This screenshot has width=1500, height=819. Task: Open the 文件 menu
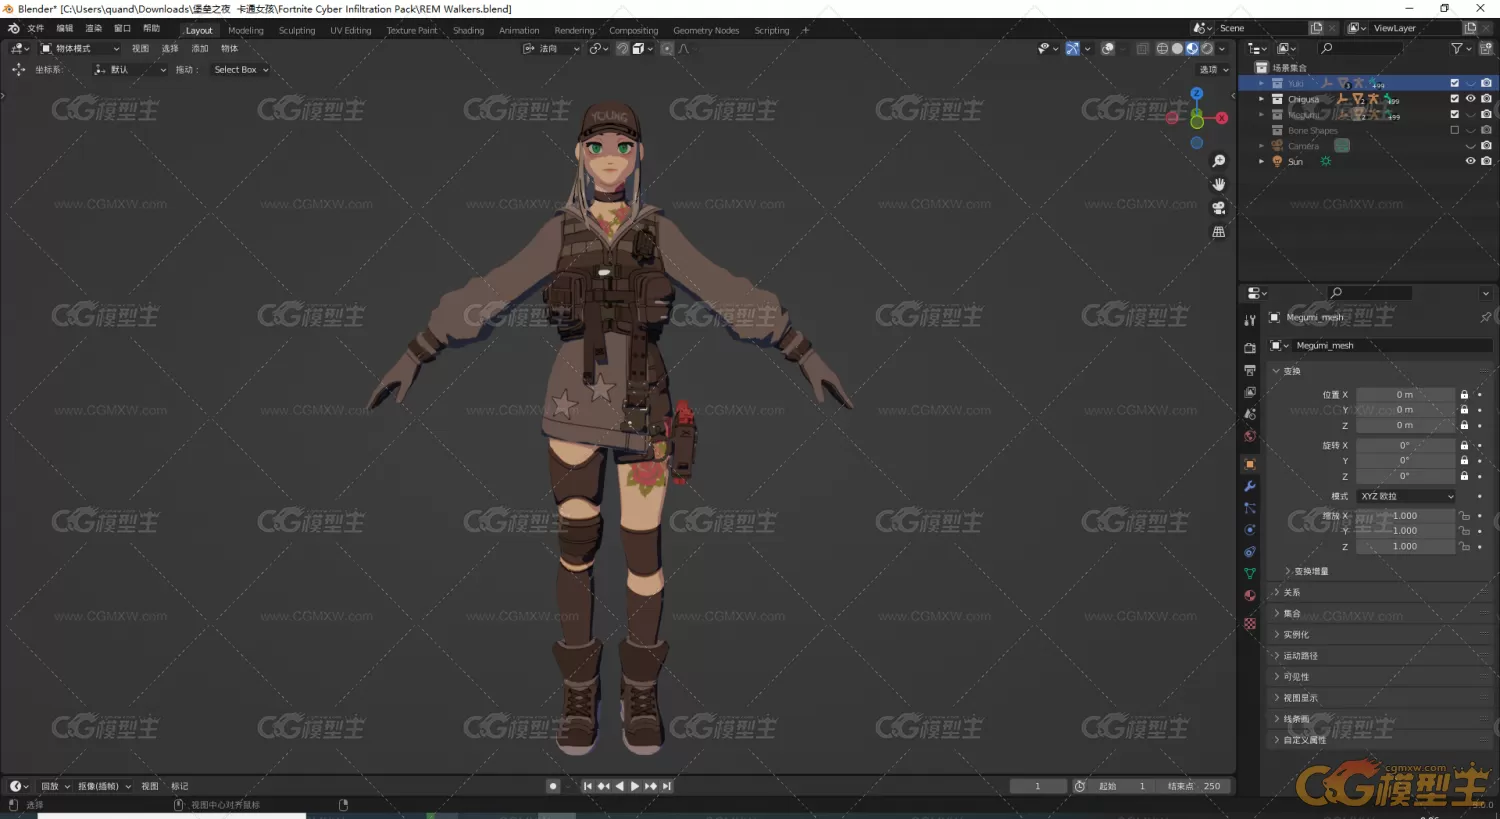(36, 29)
